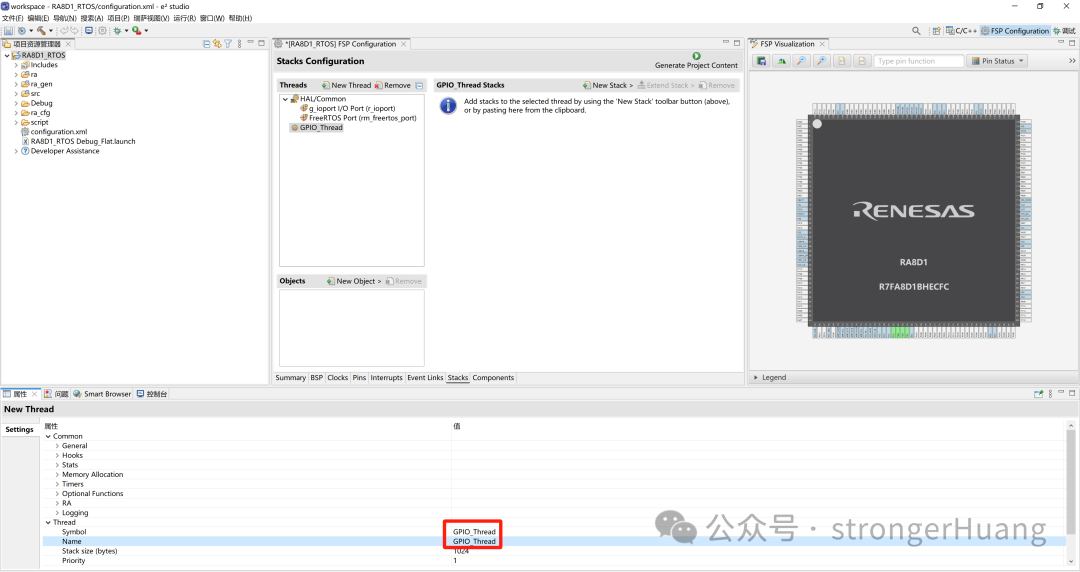Image resolution: width=1080 pixels, height=572 pixels.
Task: Expand the ra_gen folder in tree
Action: pos(17,84)
